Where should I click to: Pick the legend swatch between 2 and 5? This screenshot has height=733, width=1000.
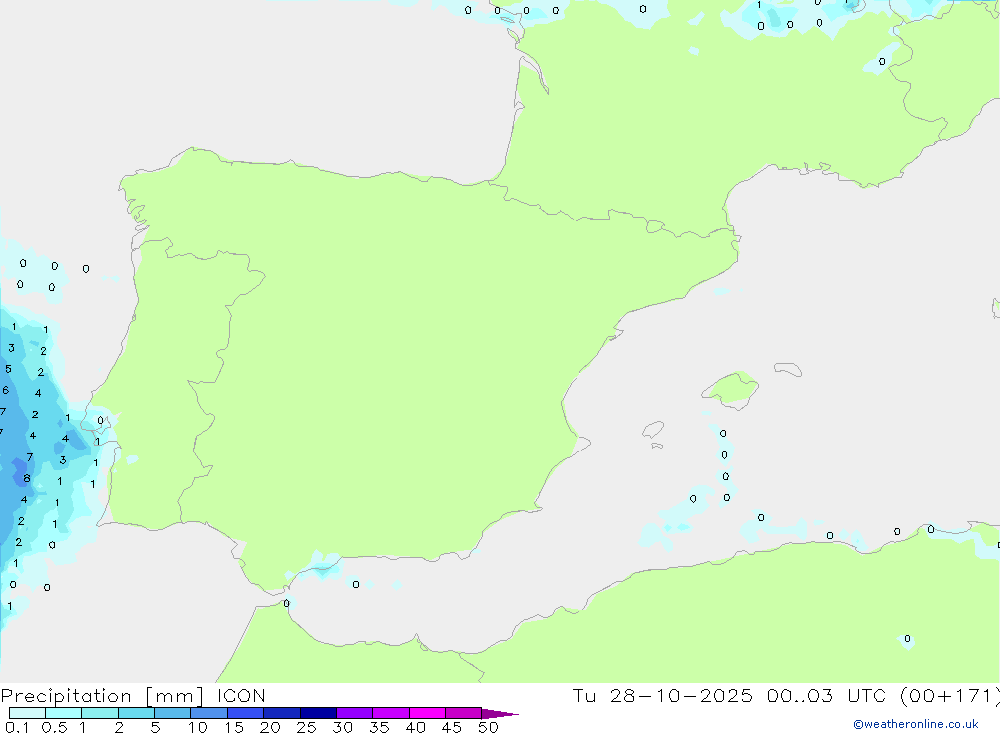pyautogui.click(x=136, y=713)
